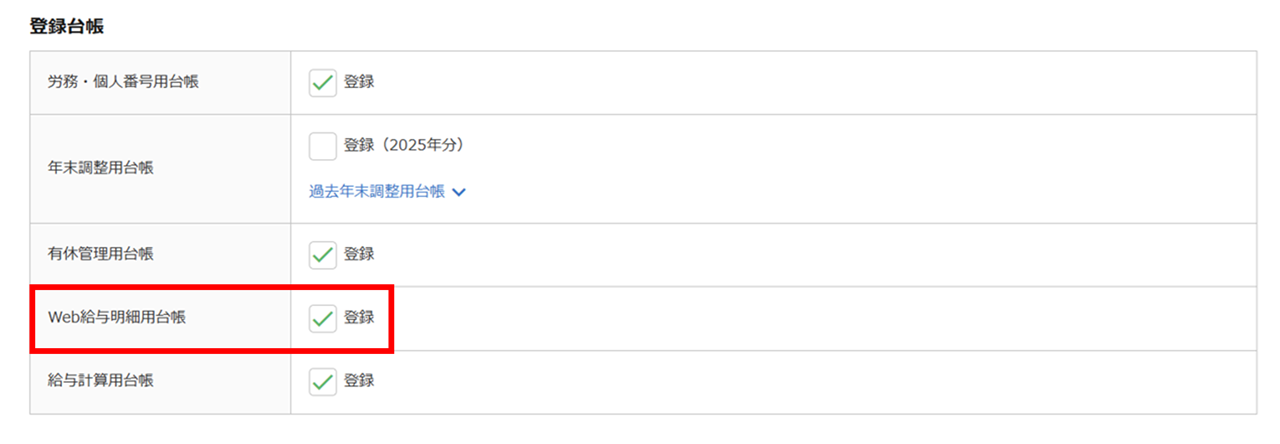Click the 登録 label in Web給与明細用台帳 row
This screenshot has height=444, width=1280.
tap(359, 318)
